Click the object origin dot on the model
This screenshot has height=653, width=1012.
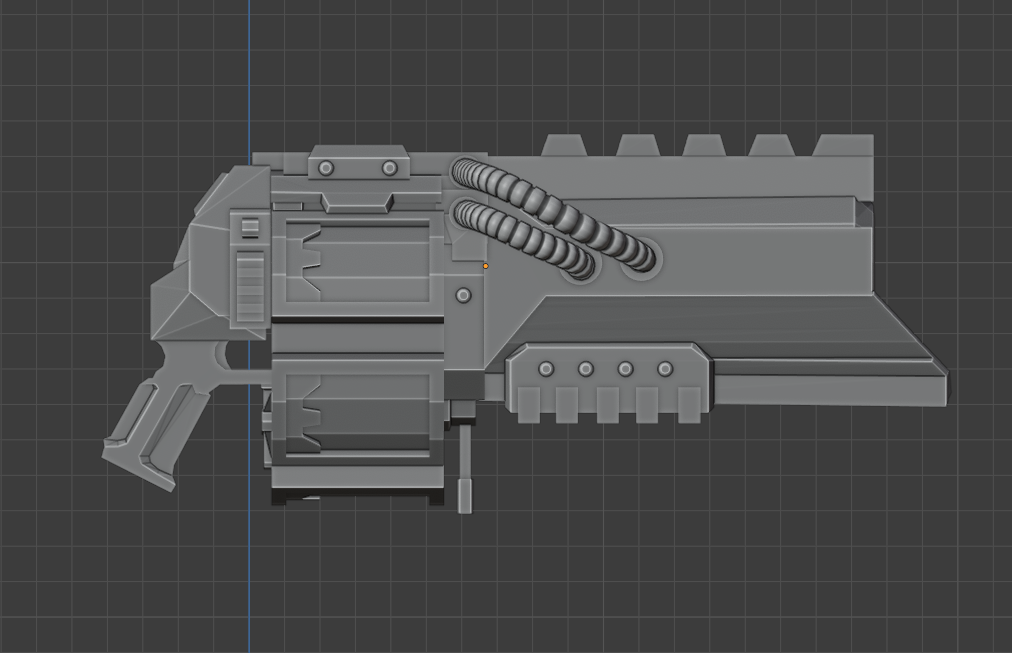pos(486,265)
